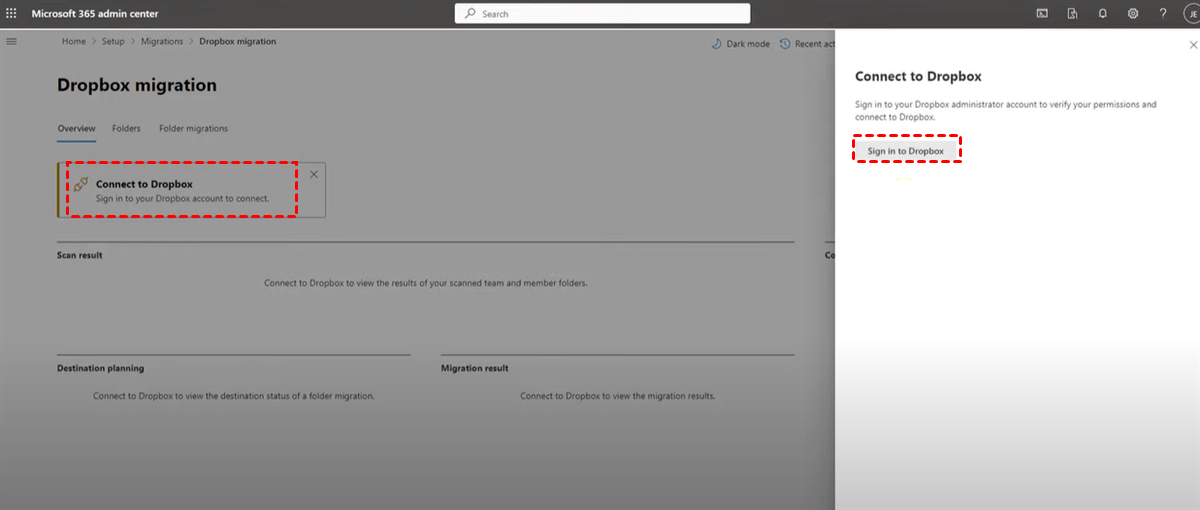1200x510 pixels.
Task: Click the Connect to Dropbox panel heading
Action: [918, 76]
